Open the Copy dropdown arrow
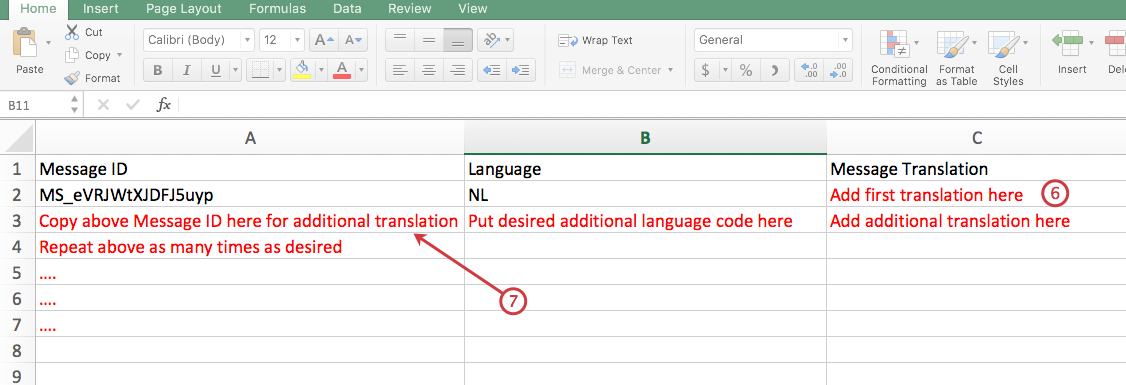The width and height of the screenshot is (1126, 385). (119, 55)
